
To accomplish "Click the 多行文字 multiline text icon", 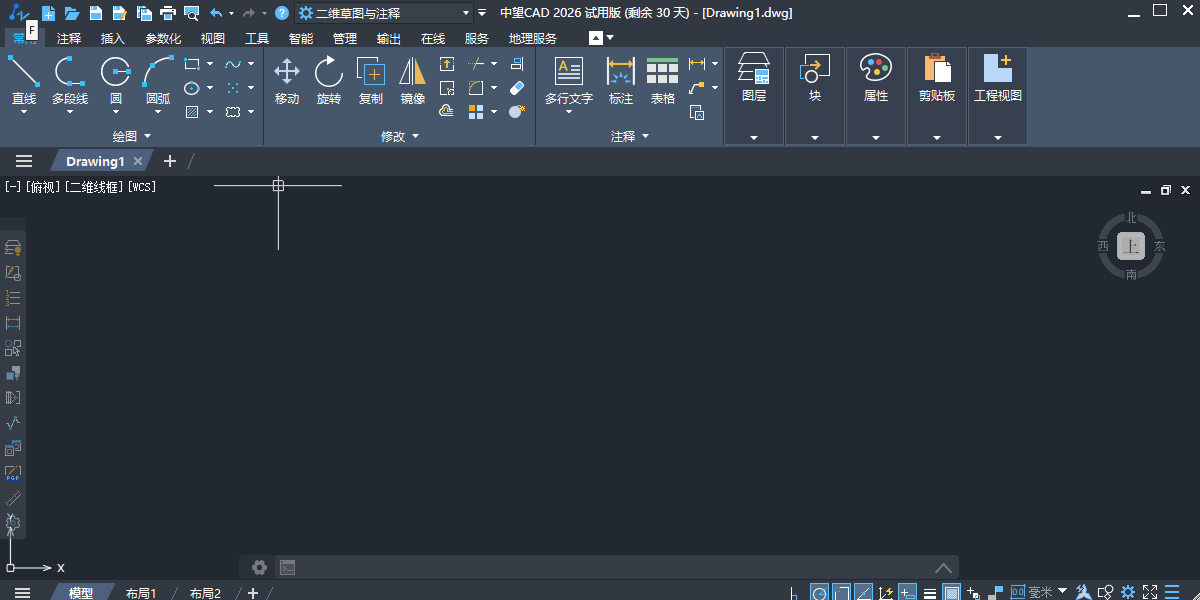I will click(x=568, y=72).
